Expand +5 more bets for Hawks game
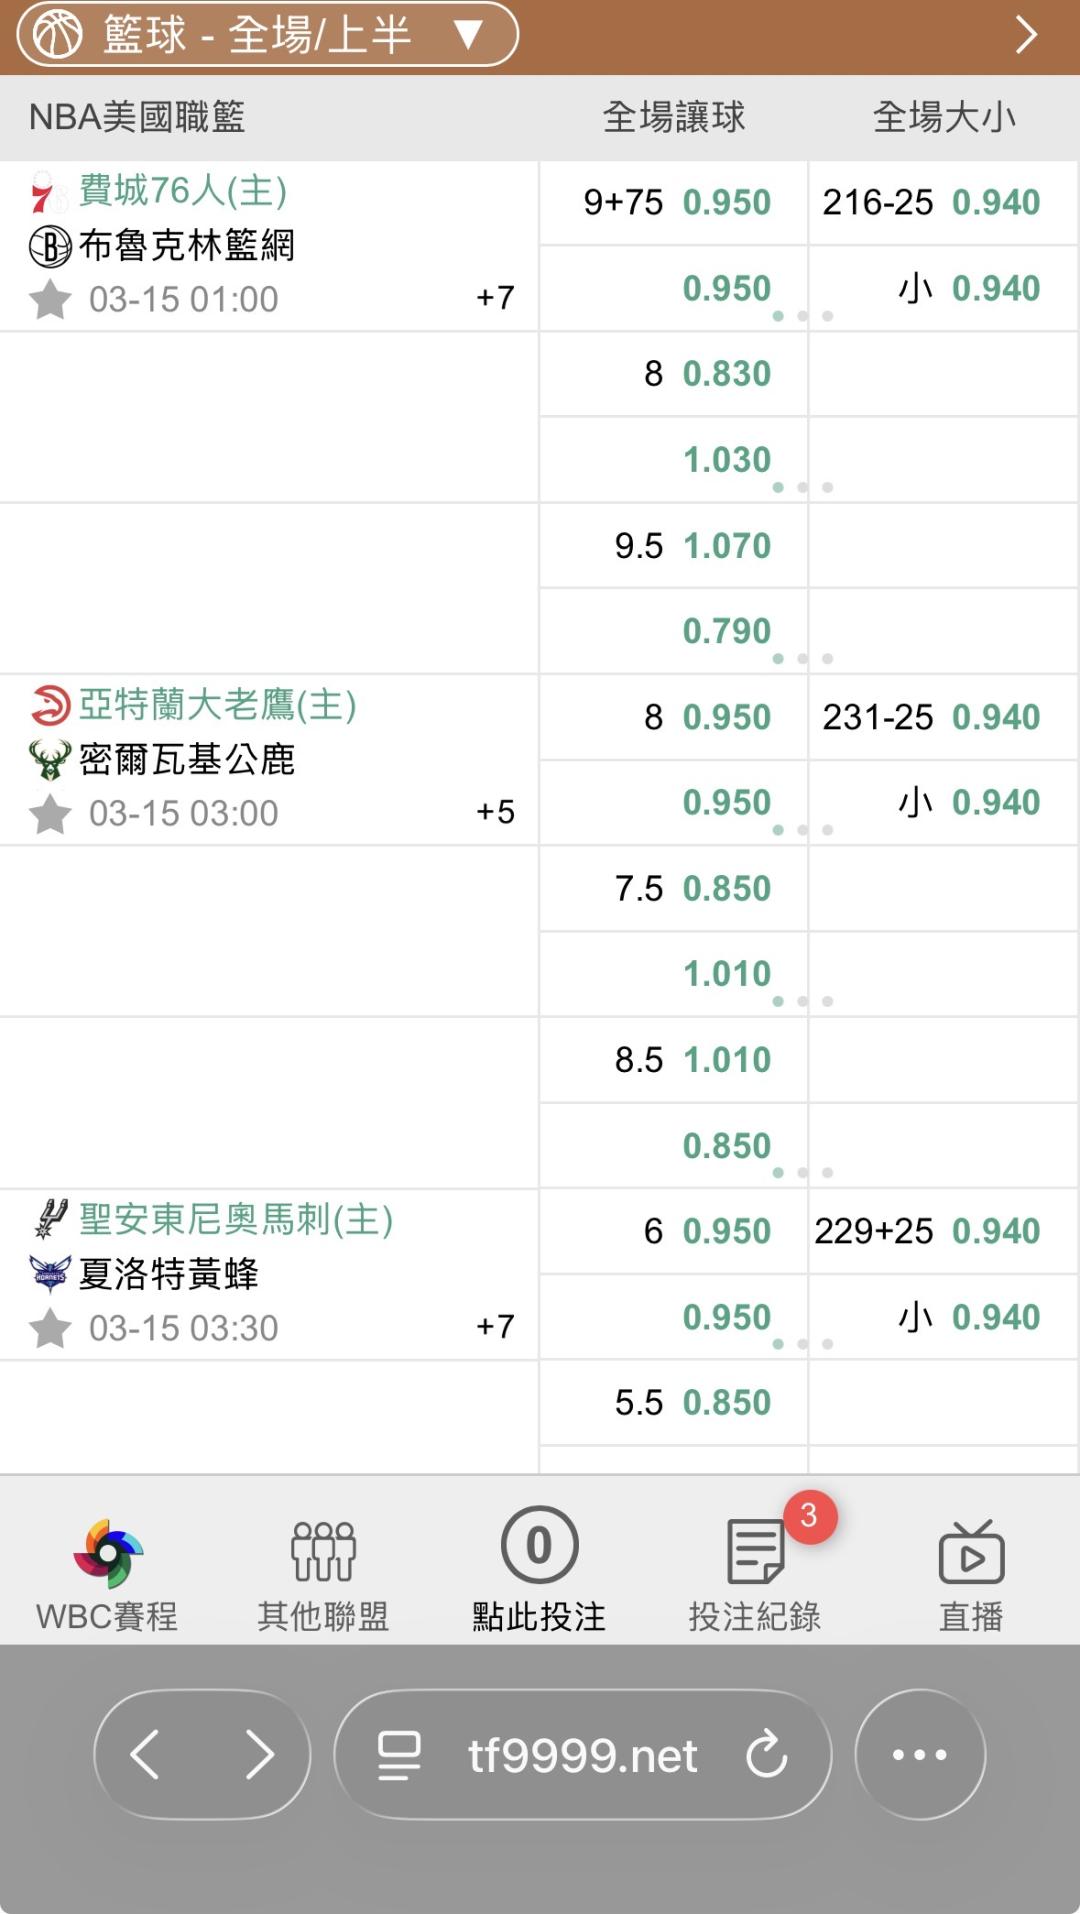The height and width of the screenshot is (1914, 1080). [495, 812]
